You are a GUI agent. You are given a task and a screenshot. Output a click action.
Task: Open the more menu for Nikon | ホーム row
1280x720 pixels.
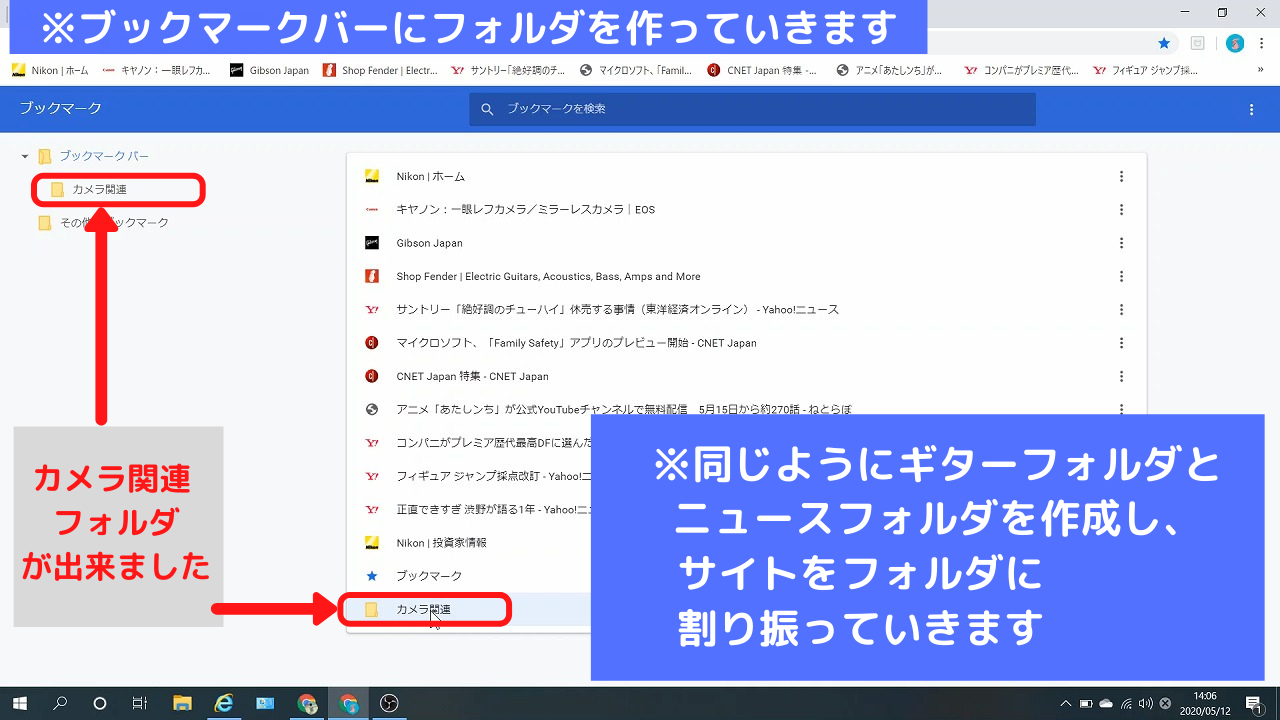point(1121,177)
